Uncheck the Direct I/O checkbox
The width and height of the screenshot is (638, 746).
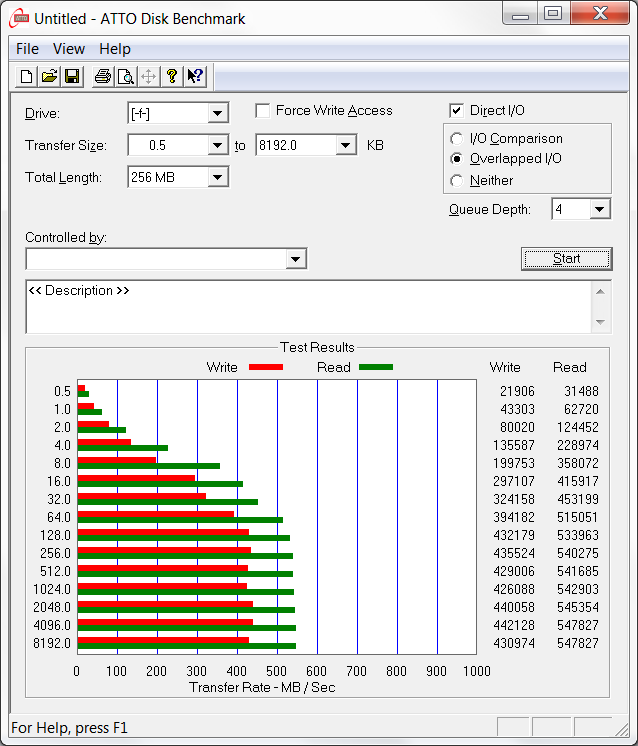[x=456, y=111]
